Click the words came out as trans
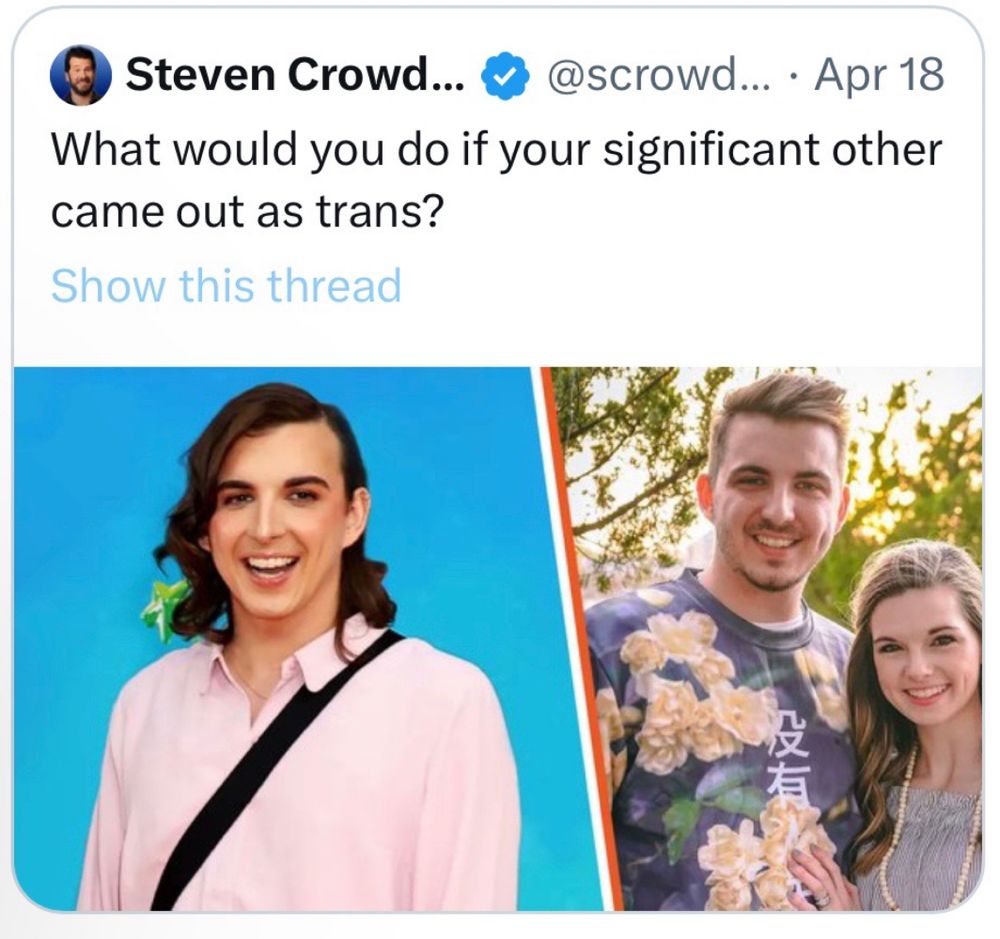The image size is (1000, 939). 246,212
